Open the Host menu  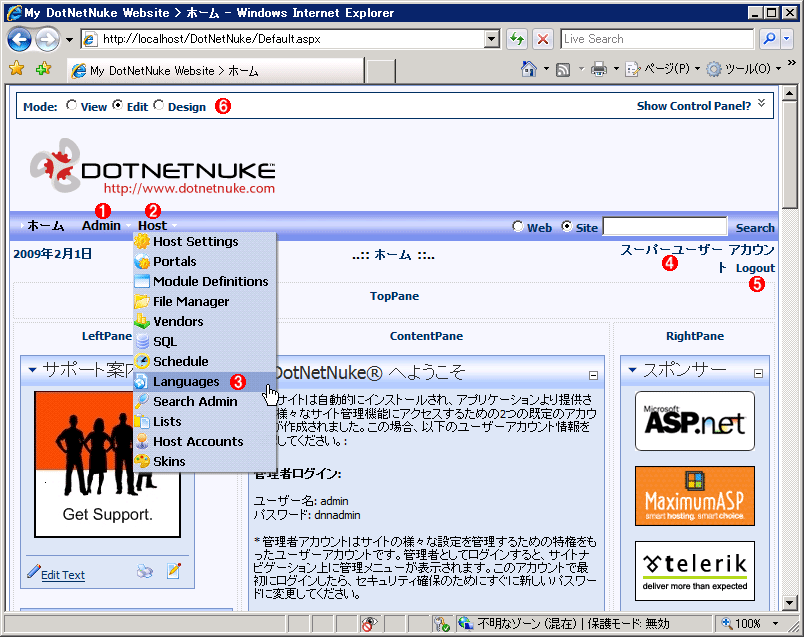(x=152, y=226)
